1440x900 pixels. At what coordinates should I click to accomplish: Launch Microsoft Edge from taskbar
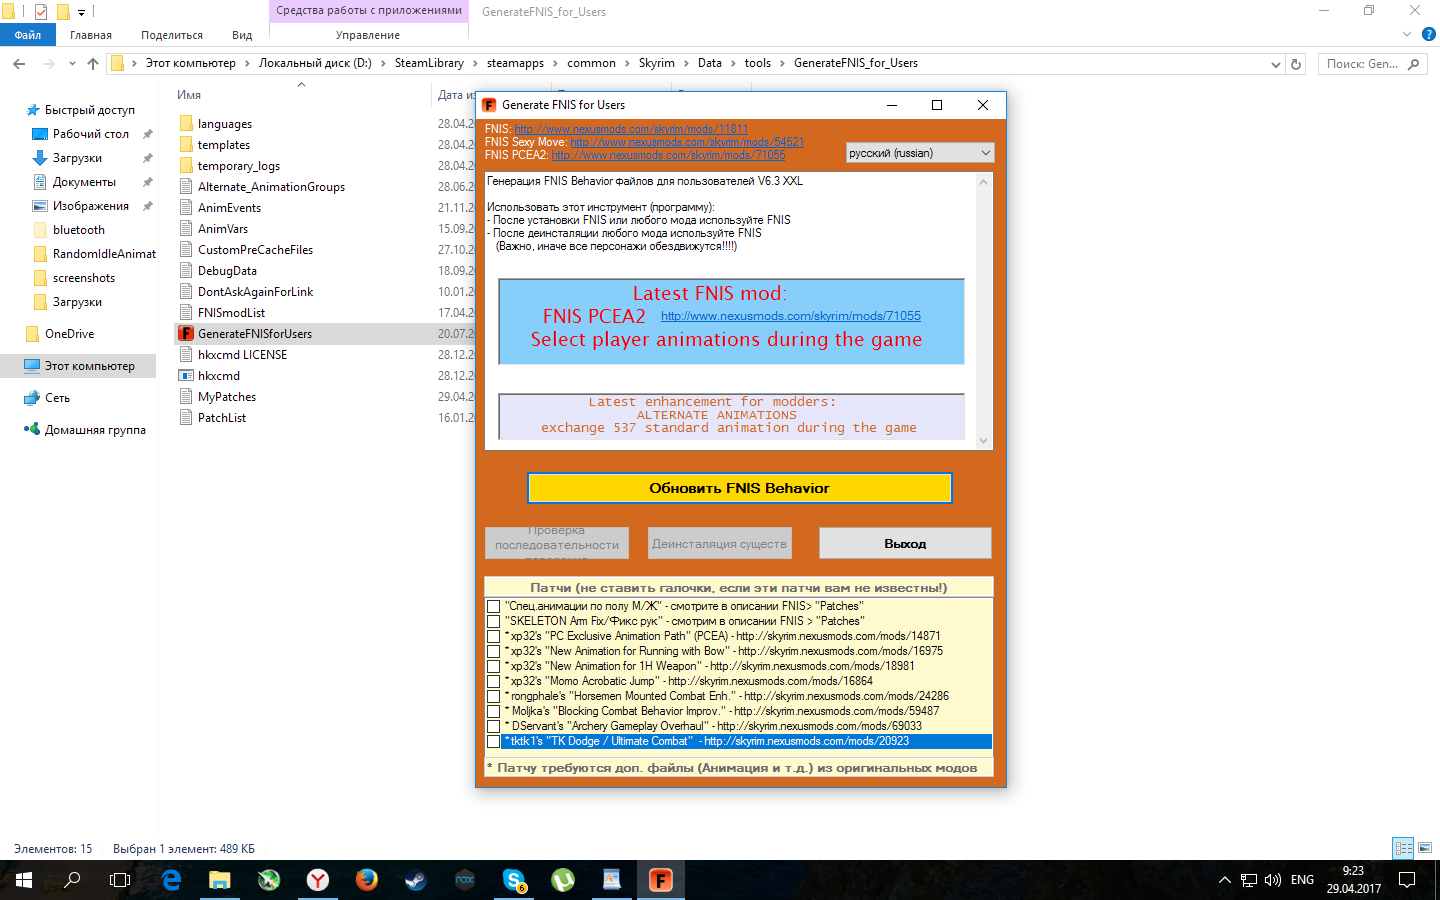click(171, 880)
